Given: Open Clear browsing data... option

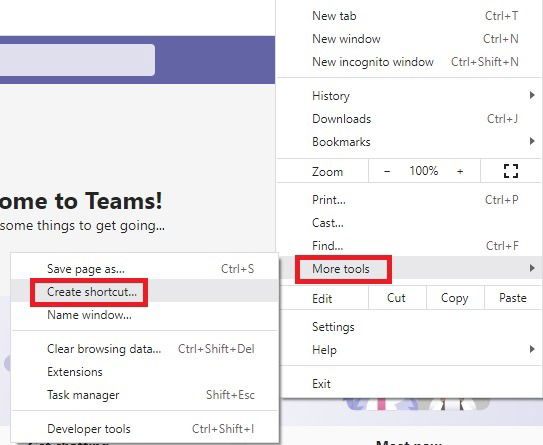Looking at the screenshot, I should [x=145, y=349].
